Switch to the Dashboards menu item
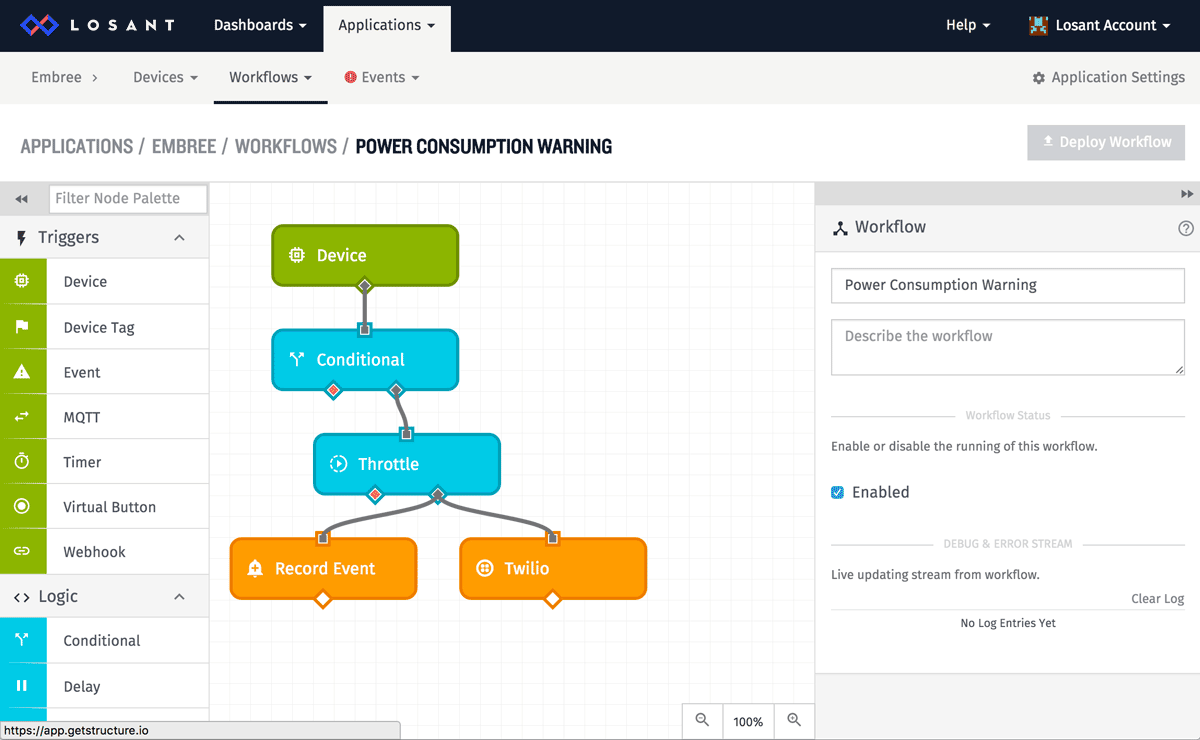Screen dimensions: 1200x740 pyautogui.click(x=259, y=25)
